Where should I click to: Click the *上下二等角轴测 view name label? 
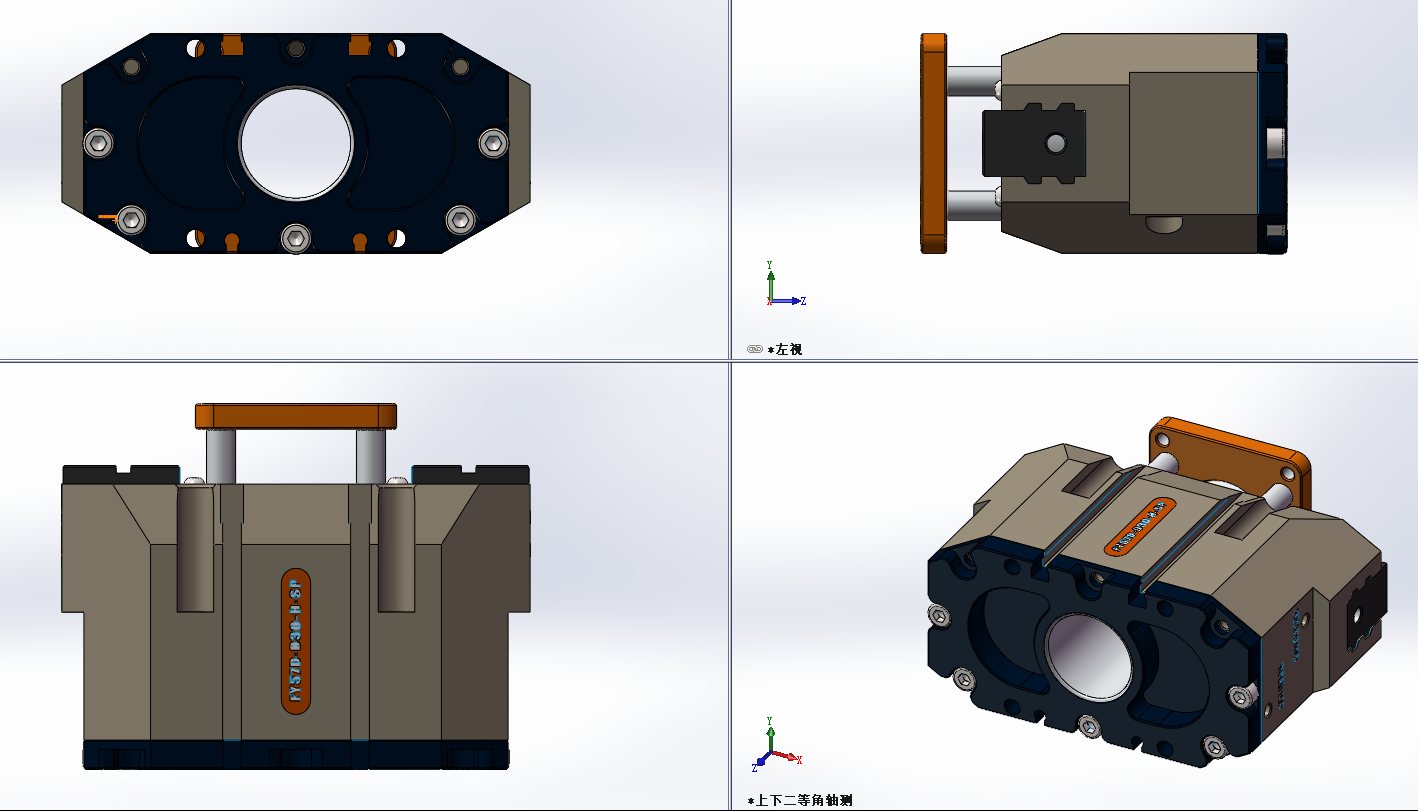pyautogui.click(x=800, y=800)
